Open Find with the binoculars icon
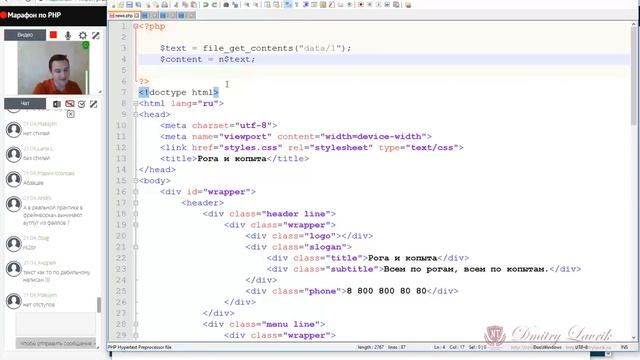Viewport: 640px width, 360px height. click(226, 4)
